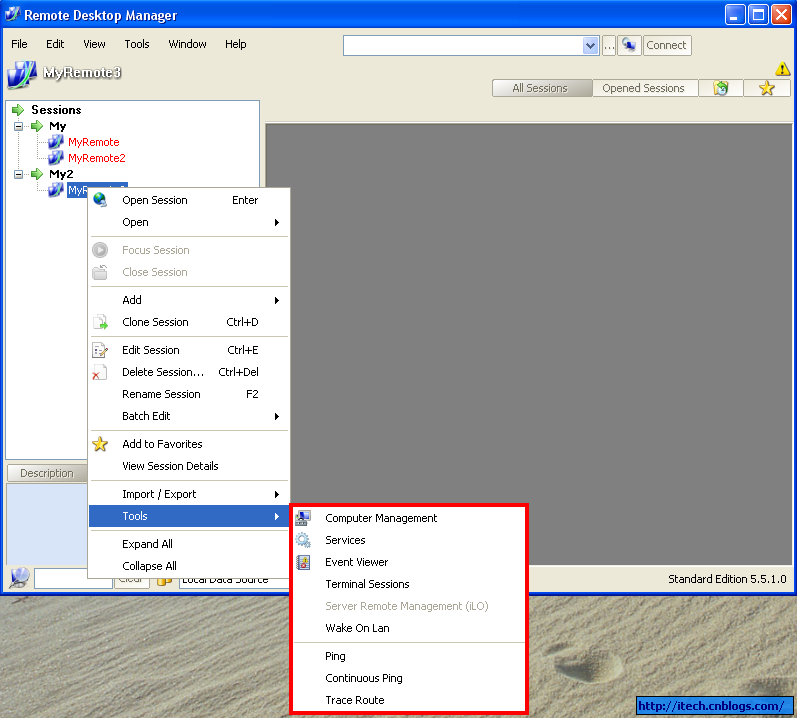Expand the Open submenu
797x718 pixels.
coord(189,222)
